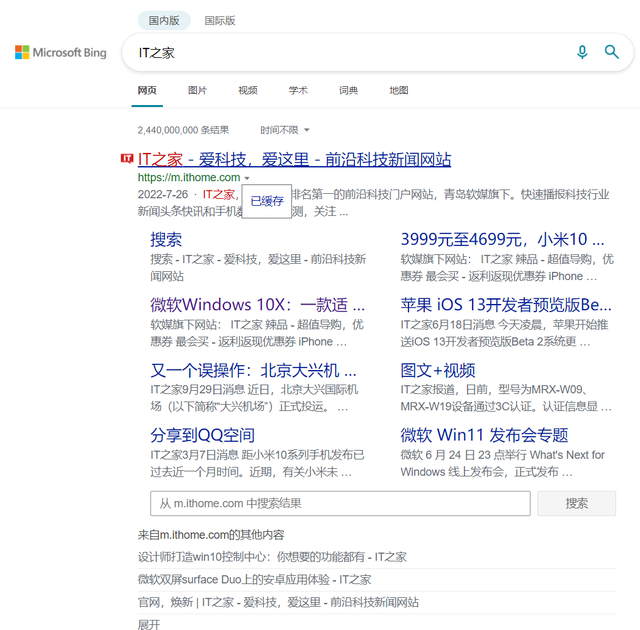Image resolution: width=640 pixels, height=630 pixels.
Task: Open the 苹果 iOS 13开发者预览版 sitelink
Action: [x=506, y=305]
